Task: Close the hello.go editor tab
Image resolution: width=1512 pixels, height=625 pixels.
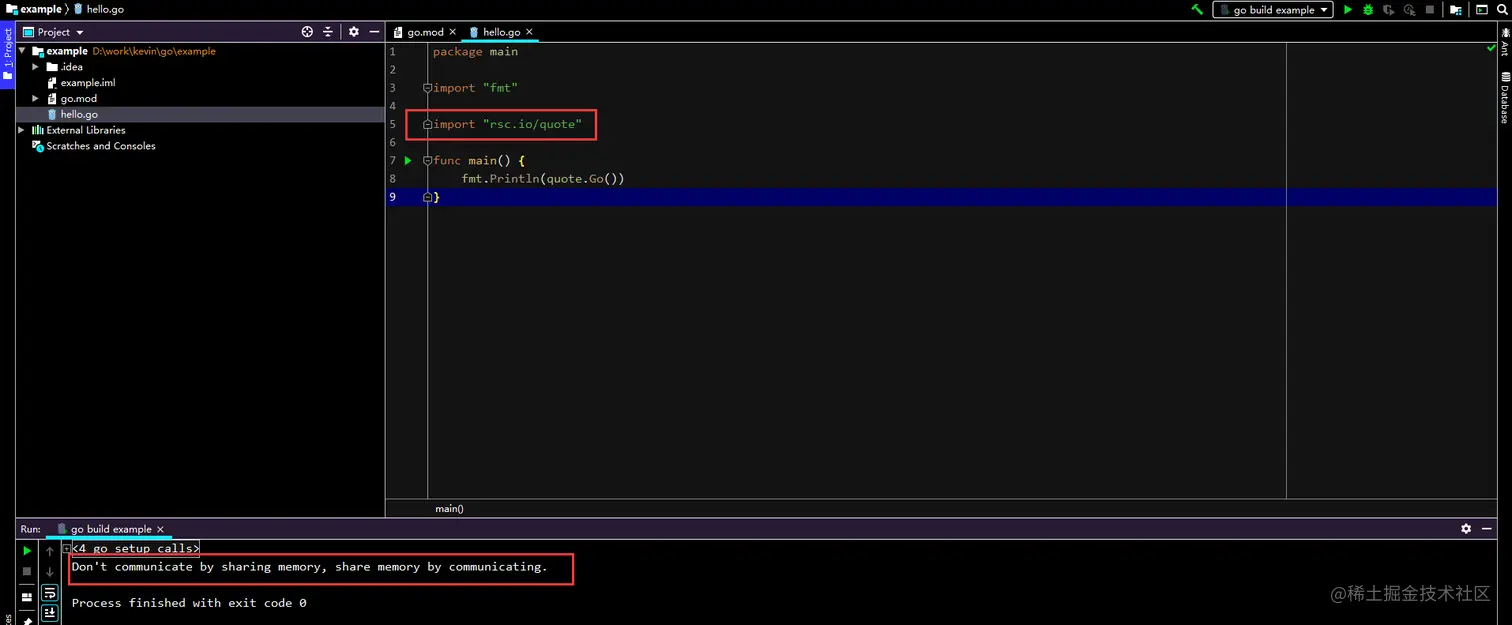Action: [x=529, y=32]
